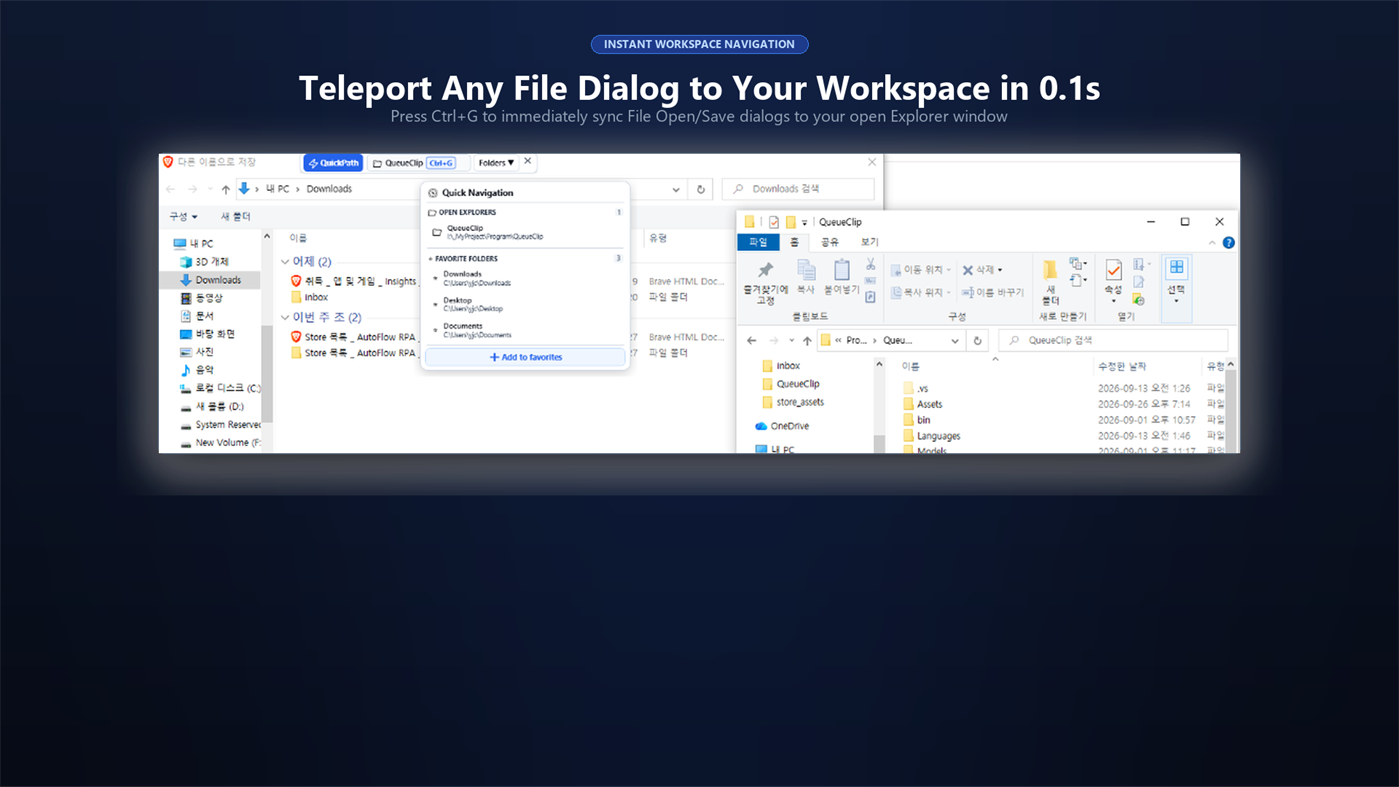1399x787 pixels.
Task: Open the 파일 tab in QueueClip Explorer
Action: [758, 242]
